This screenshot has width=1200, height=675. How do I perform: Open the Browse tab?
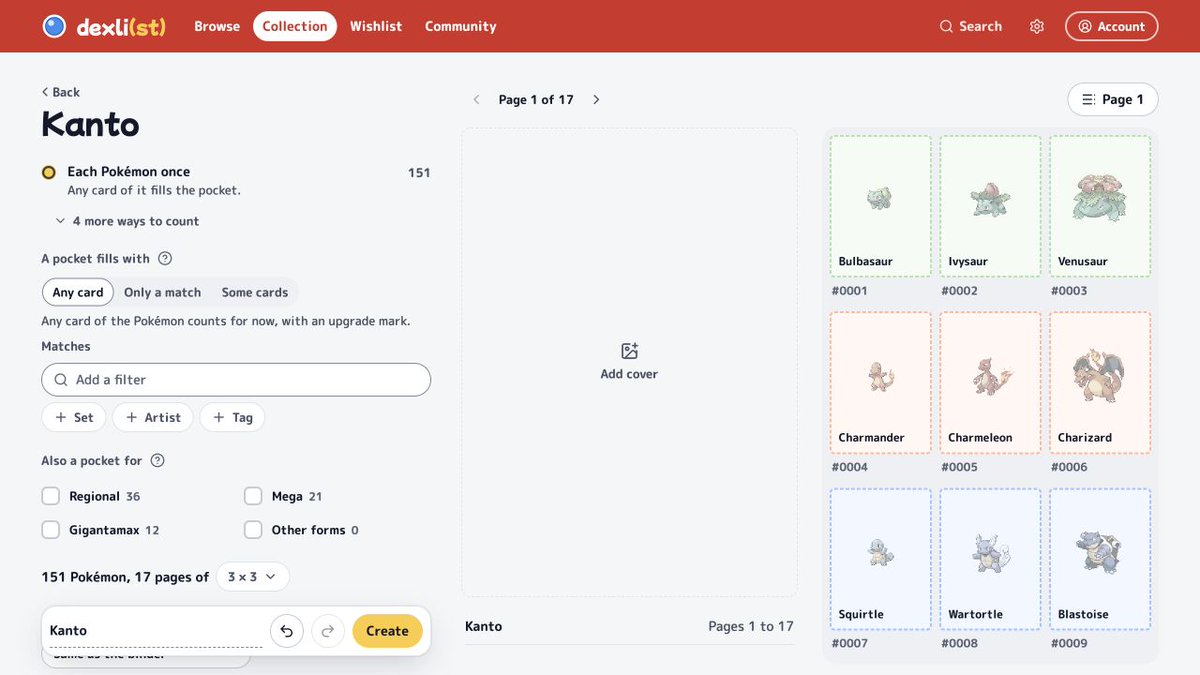click(217, 26)
